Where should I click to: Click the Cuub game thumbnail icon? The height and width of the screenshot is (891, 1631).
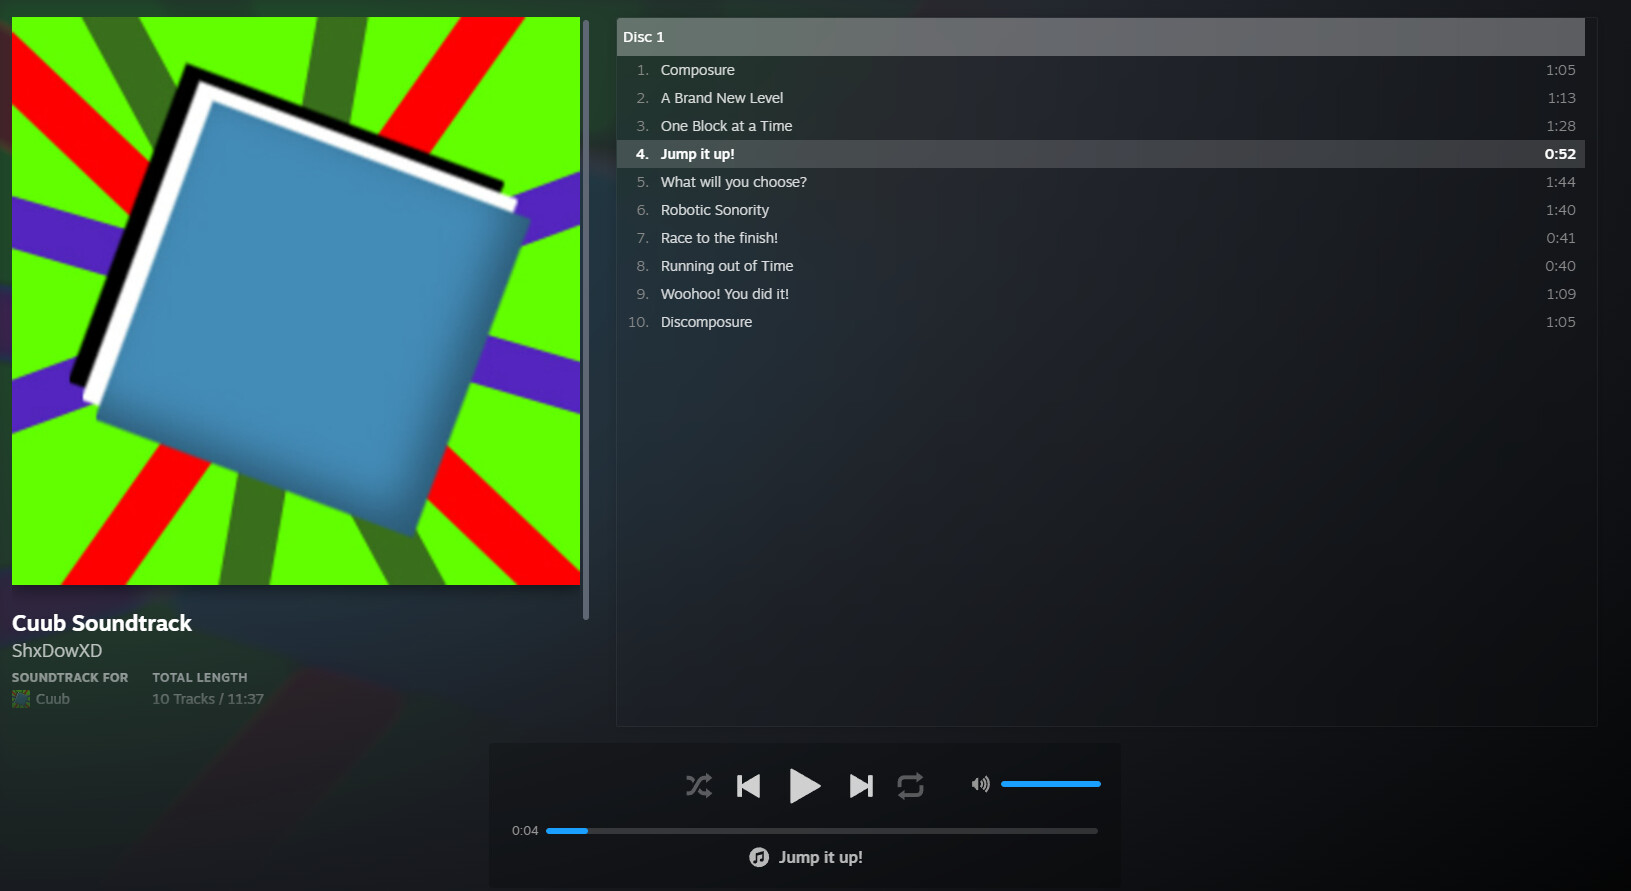coord(21,699)
